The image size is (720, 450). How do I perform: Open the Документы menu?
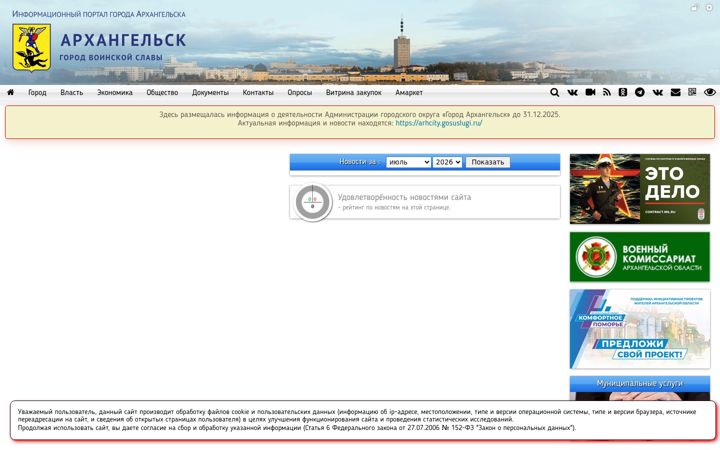[x=210, y=93]
